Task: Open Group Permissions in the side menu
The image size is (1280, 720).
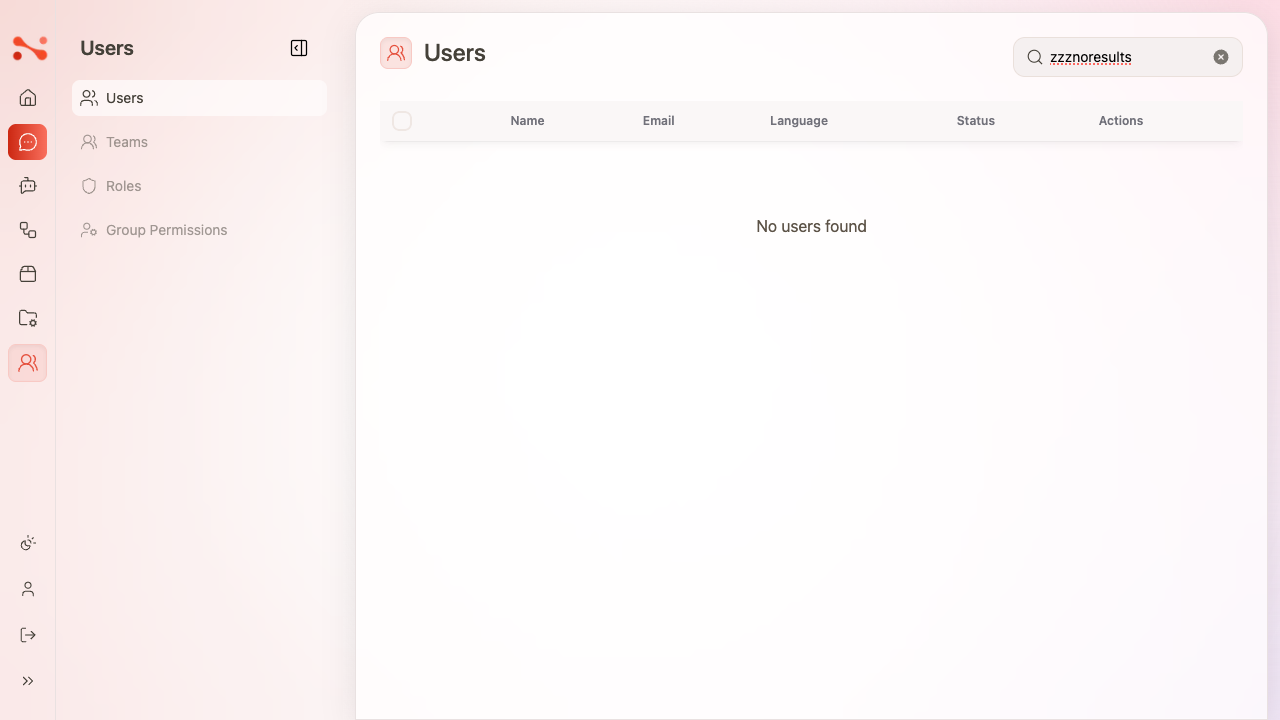Action: pyautogui.click(x=199, y=230)
